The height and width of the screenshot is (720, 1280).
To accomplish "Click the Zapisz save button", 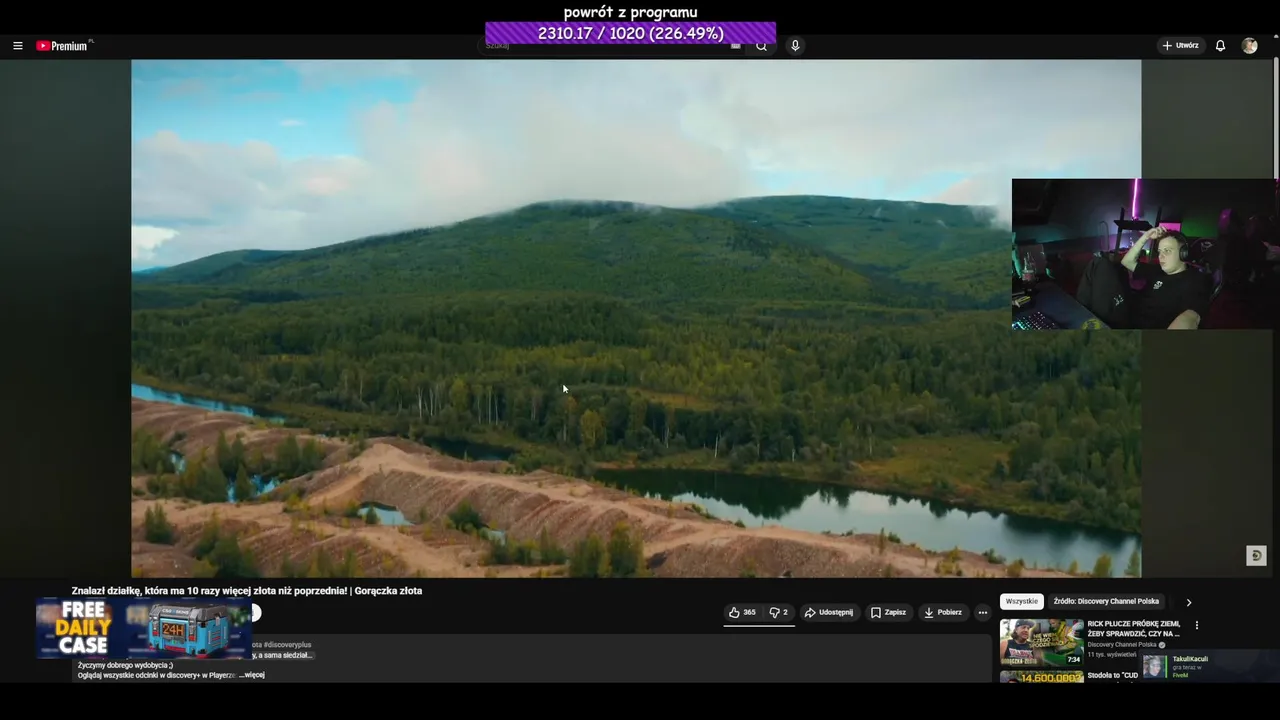I will (888, 612).
